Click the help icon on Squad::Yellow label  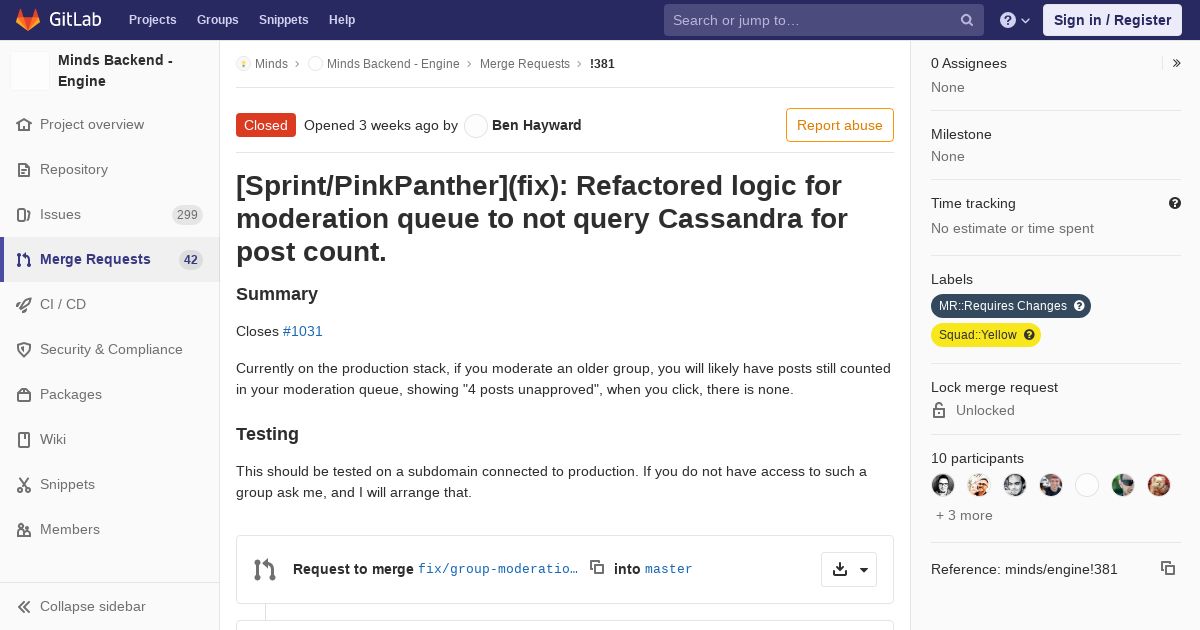click(1029, 335)
